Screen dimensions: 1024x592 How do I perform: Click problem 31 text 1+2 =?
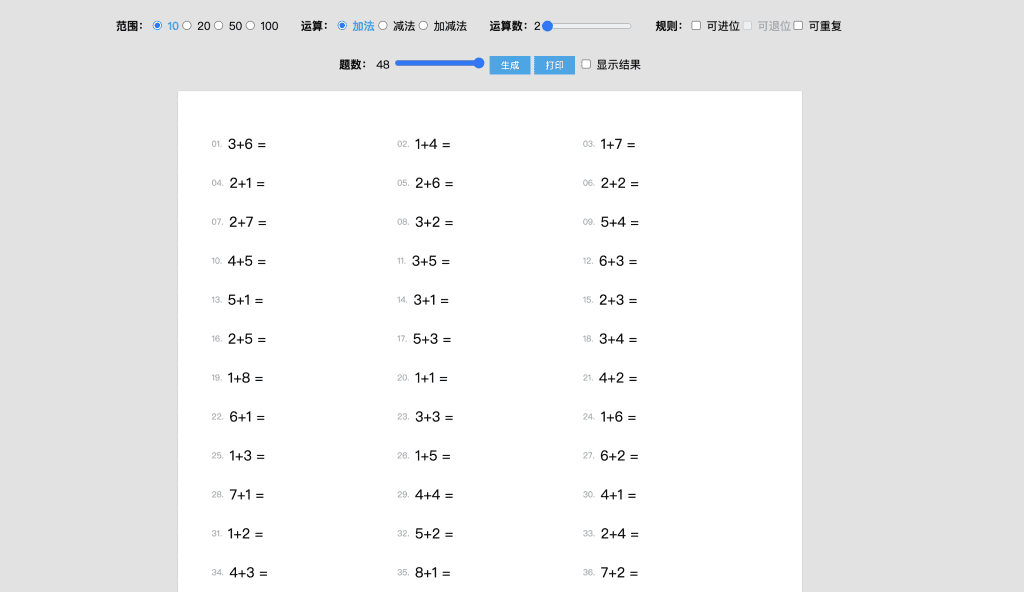(x=245, y=534)
